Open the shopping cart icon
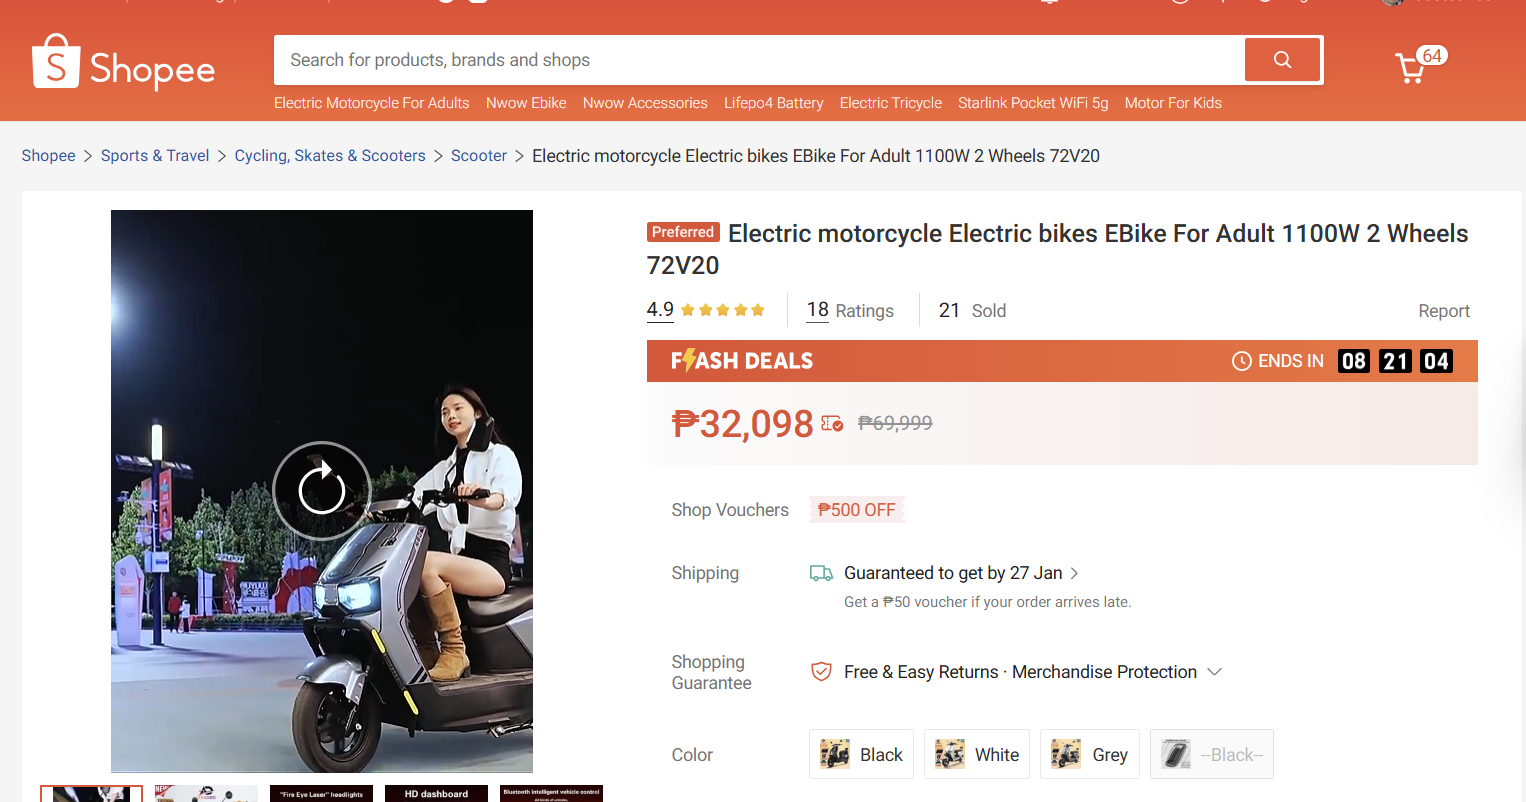This screenshot has height=802, width=1526. pyautogui.click(x=1411, y=68)
